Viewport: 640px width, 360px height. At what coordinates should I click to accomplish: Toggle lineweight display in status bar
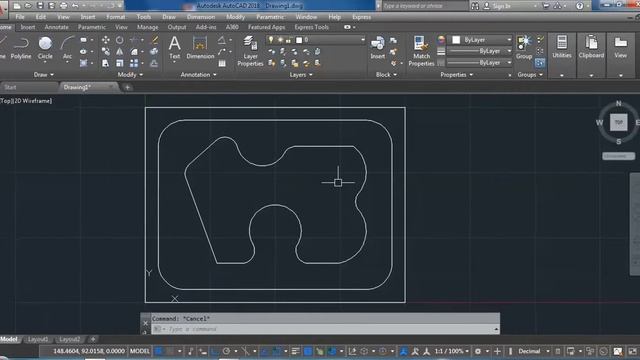click(x=296, y=351)
